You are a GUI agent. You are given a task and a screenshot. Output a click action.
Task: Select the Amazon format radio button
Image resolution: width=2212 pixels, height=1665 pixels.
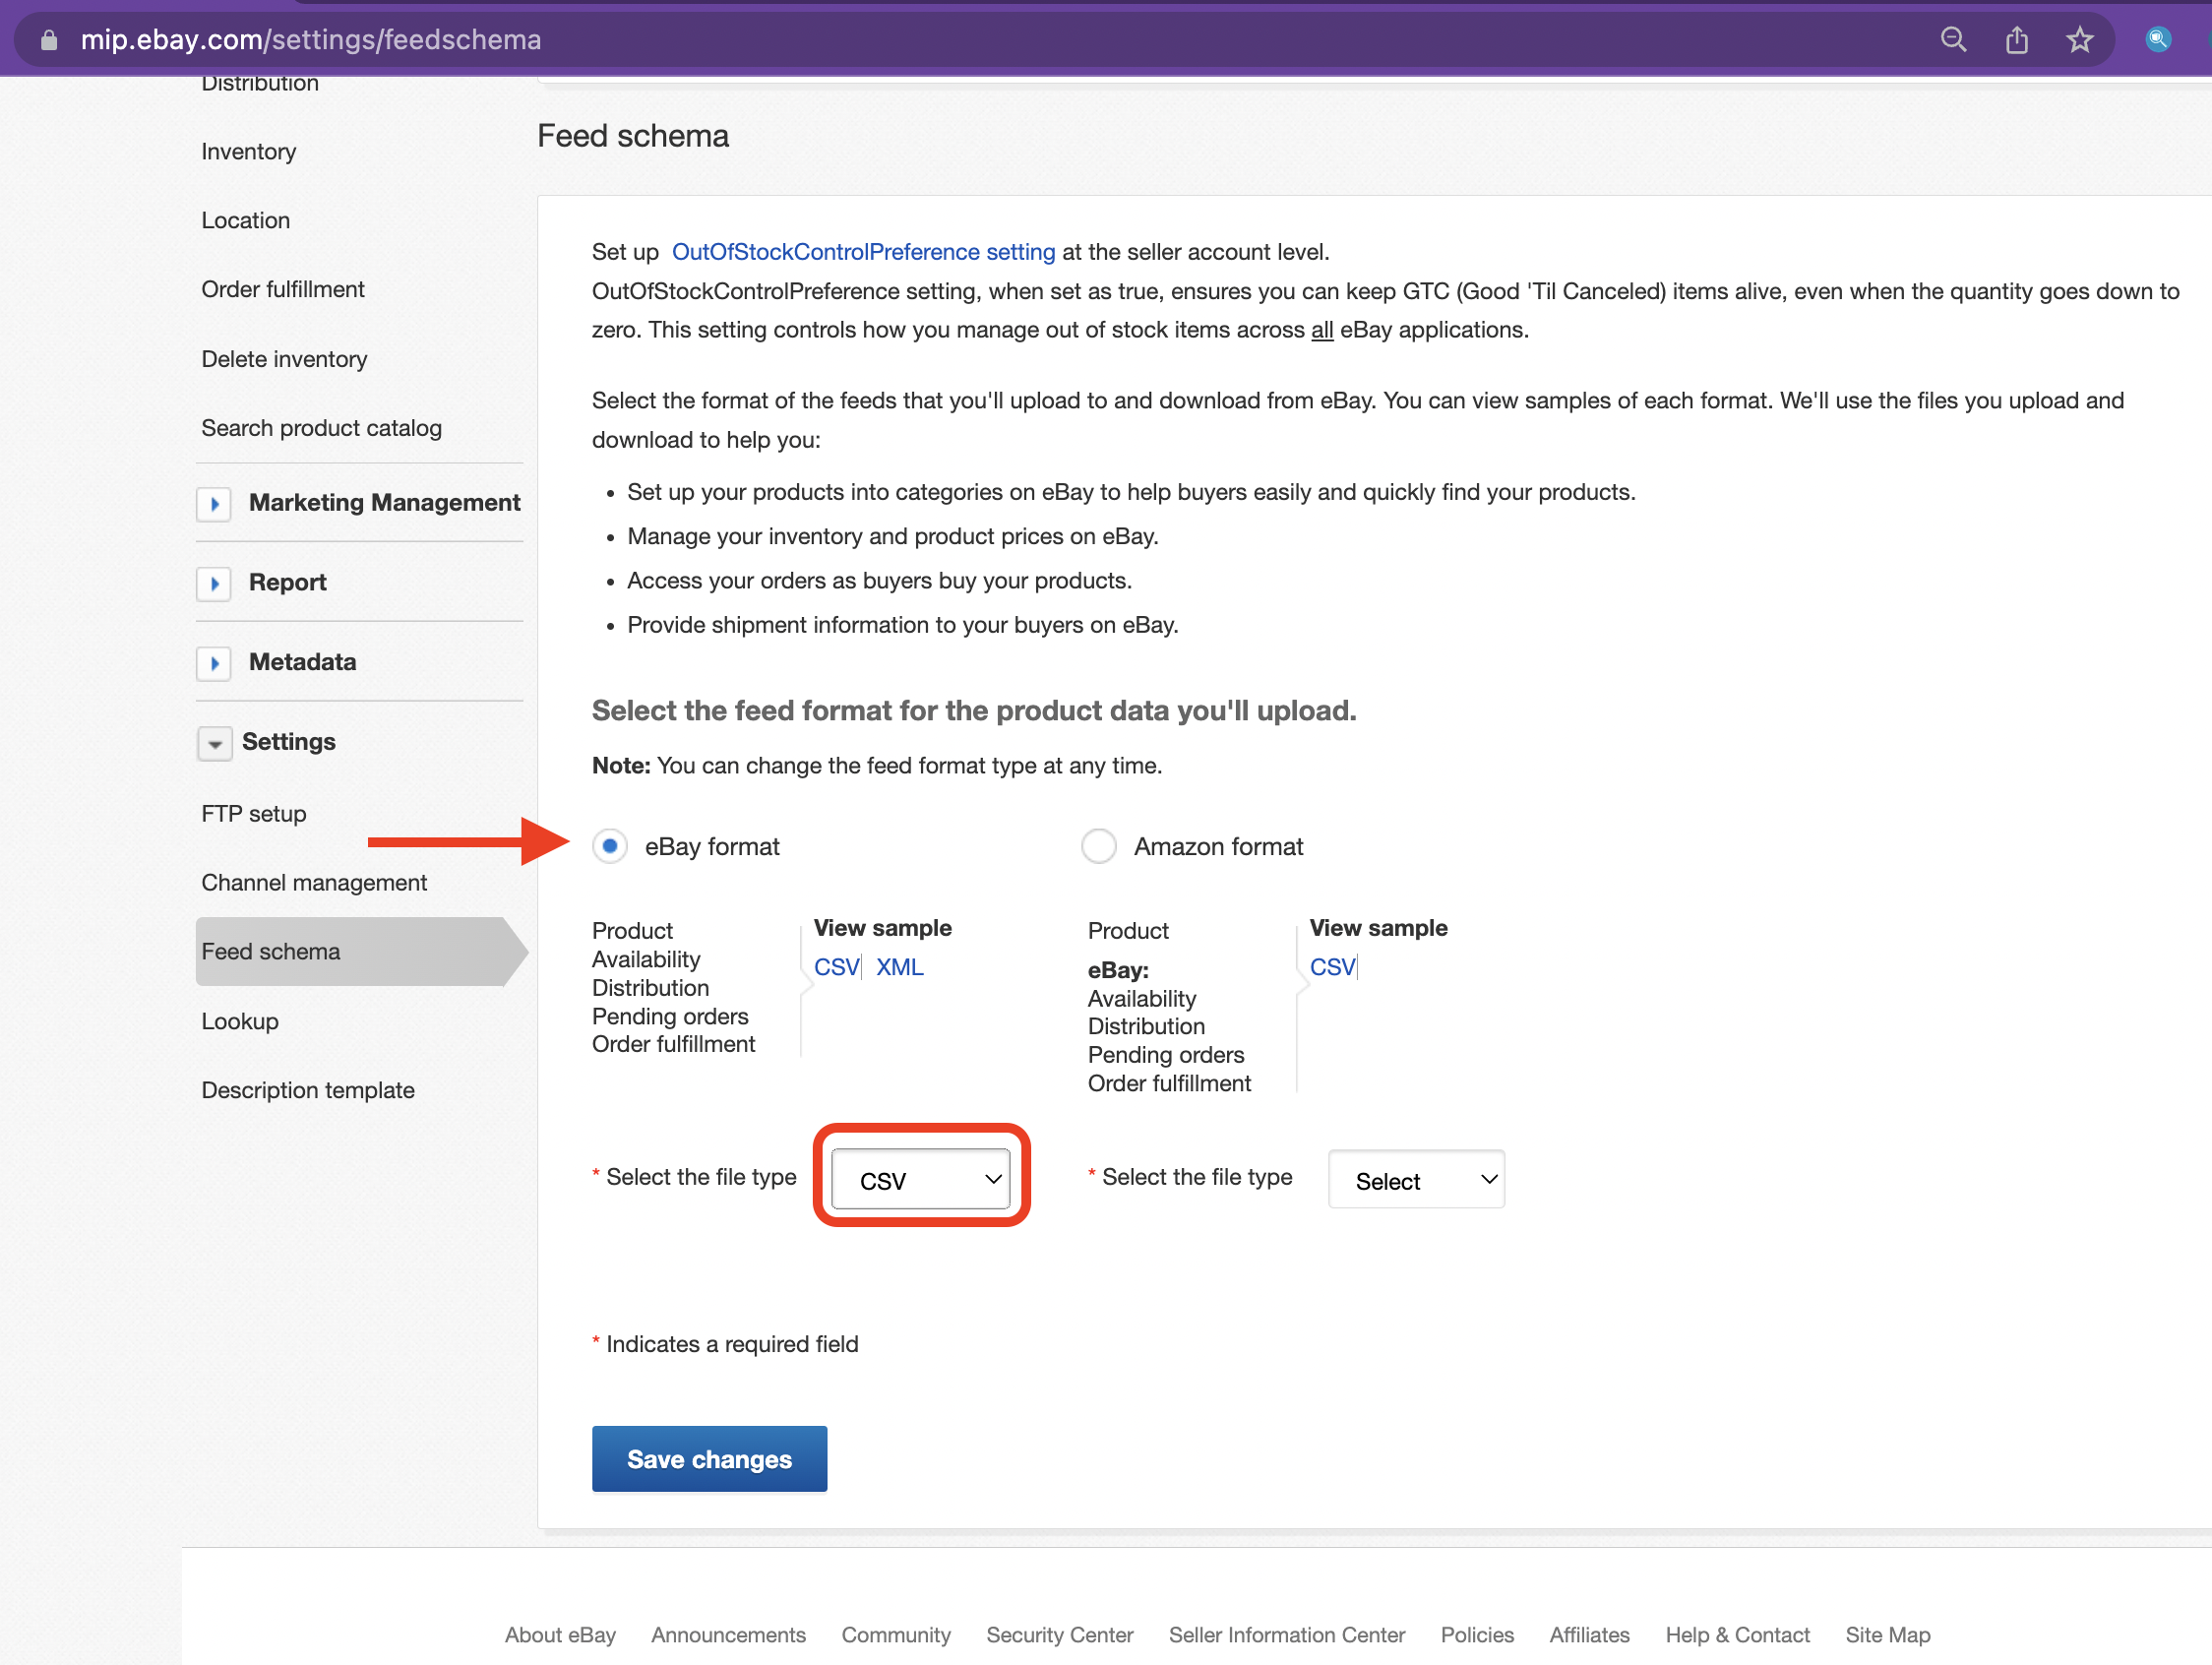(1099, 846)
